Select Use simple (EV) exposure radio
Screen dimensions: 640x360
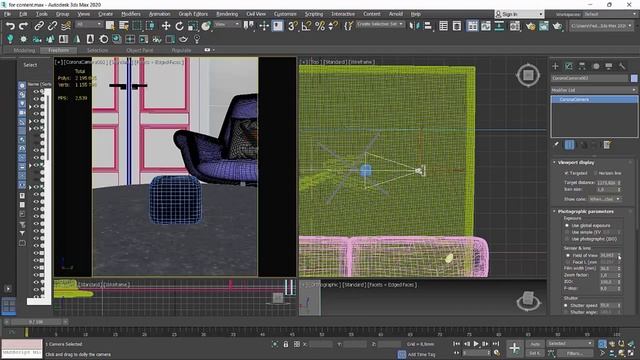[567, 232]
